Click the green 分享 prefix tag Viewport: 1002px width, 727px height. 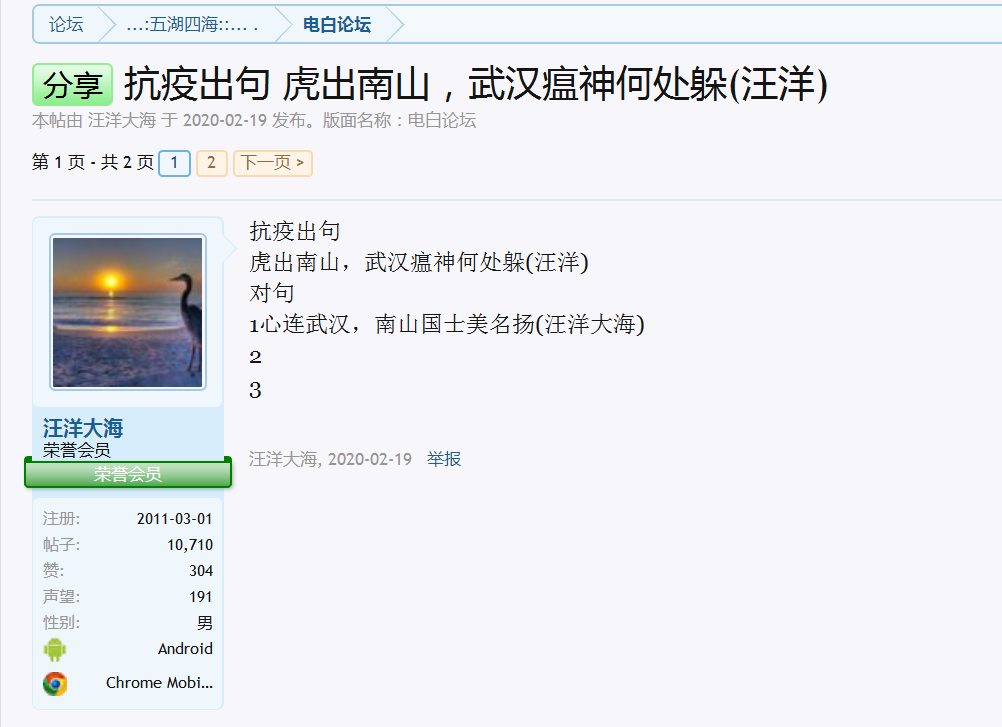72,86
